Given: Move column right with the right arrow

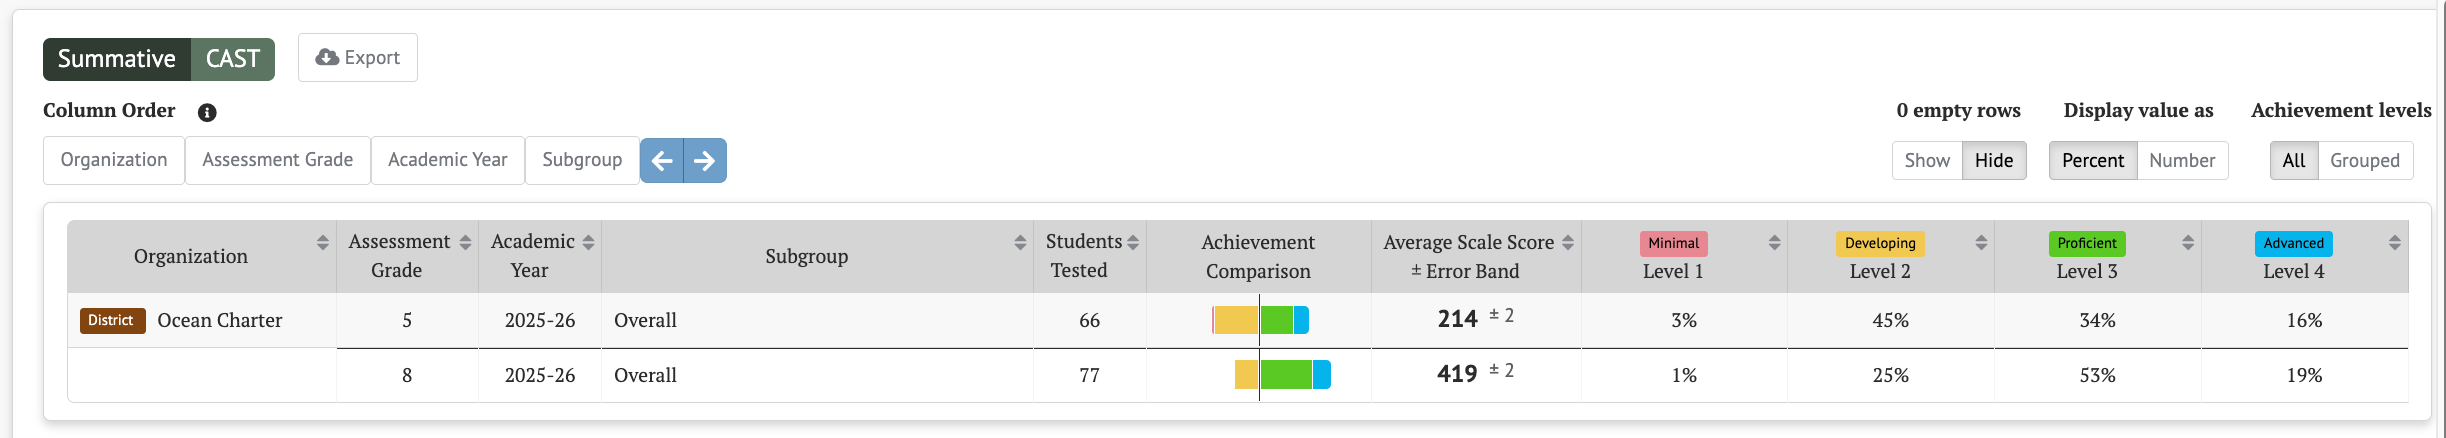Looking at the screenshot, I should pyautogui.click(x=705, y=160).
